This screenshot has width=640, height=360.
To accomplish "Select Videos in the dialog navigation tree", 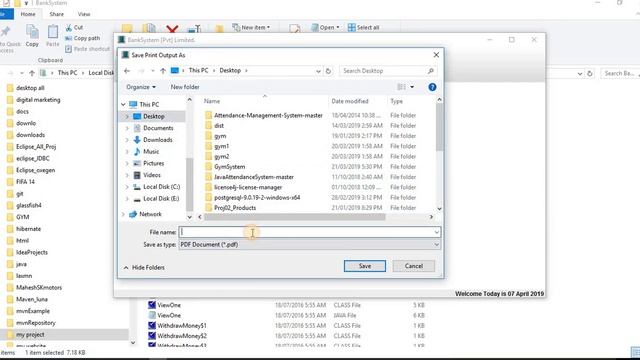I will point(152,175).
